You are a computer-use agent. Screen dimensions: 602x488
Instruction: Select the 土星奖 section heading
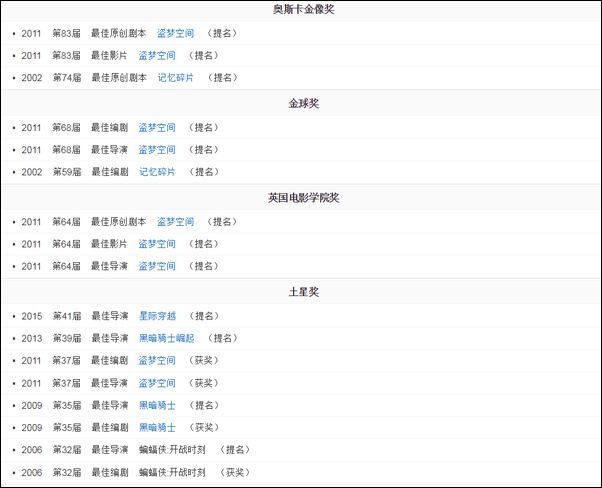304,292
